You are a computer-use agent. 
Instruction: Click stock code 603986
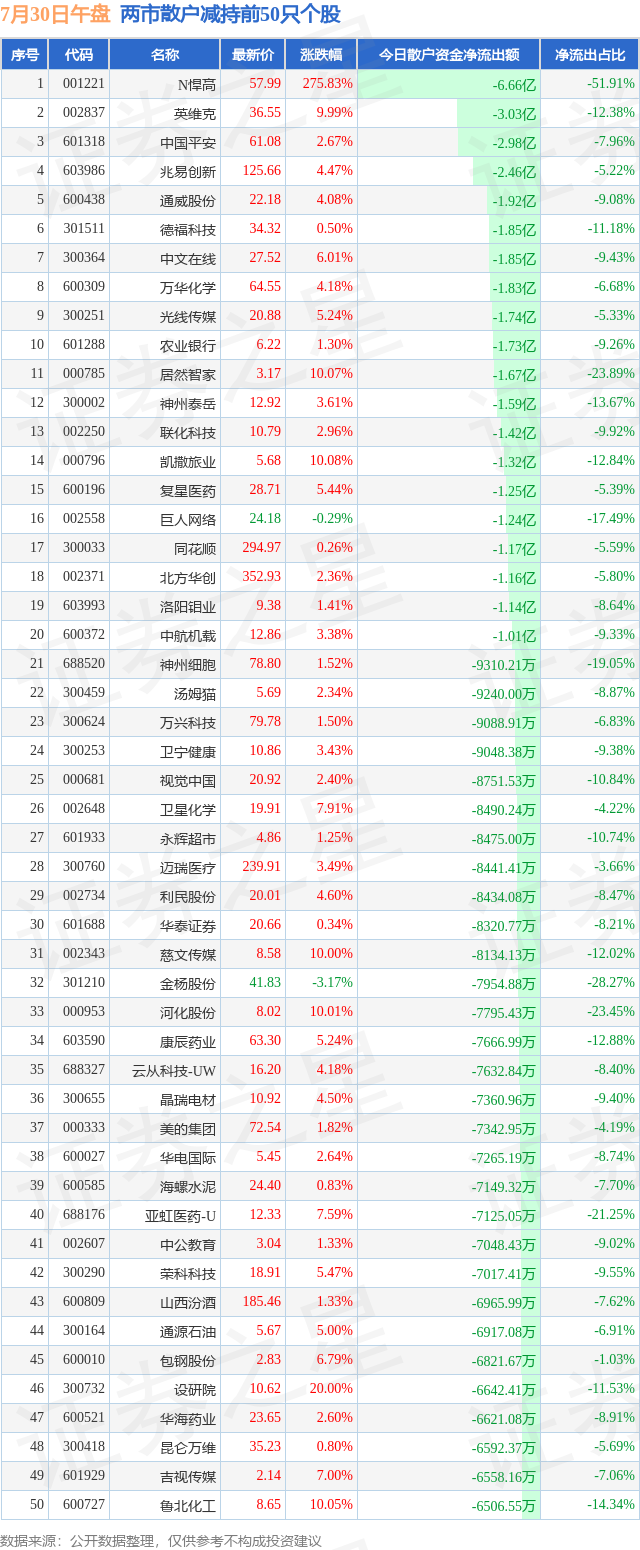pos(84,171)
